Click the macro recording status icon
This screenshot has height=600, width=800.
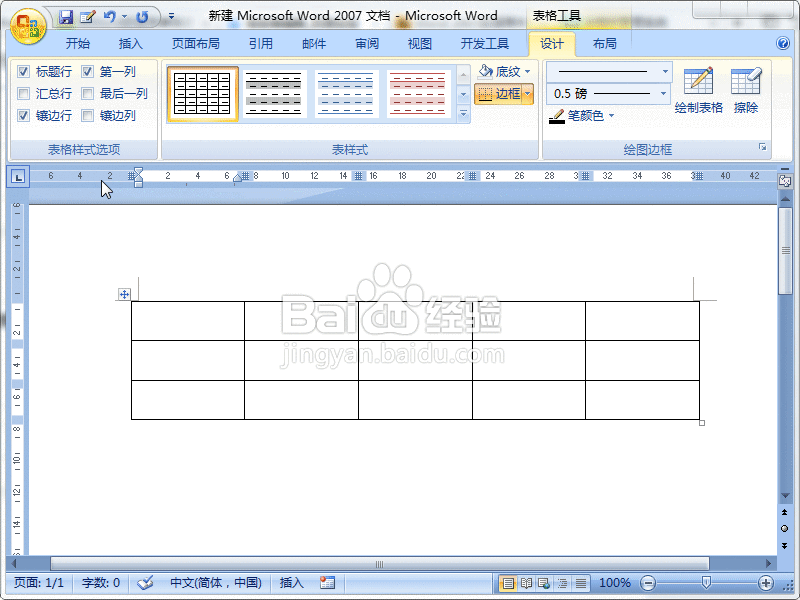pyautogui.click(x=327, y=582)
